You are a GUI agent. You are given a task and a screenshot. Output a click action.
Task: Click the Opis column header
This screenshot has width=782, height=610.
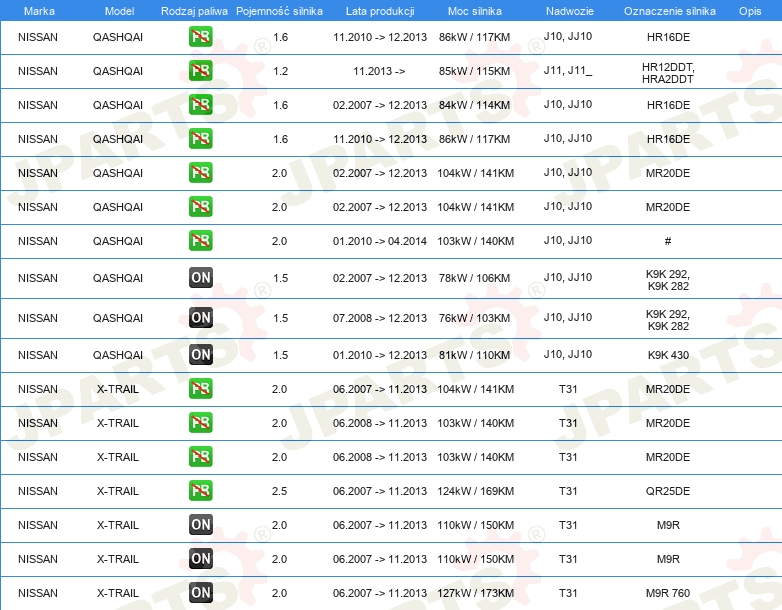(x=750, y=11)
